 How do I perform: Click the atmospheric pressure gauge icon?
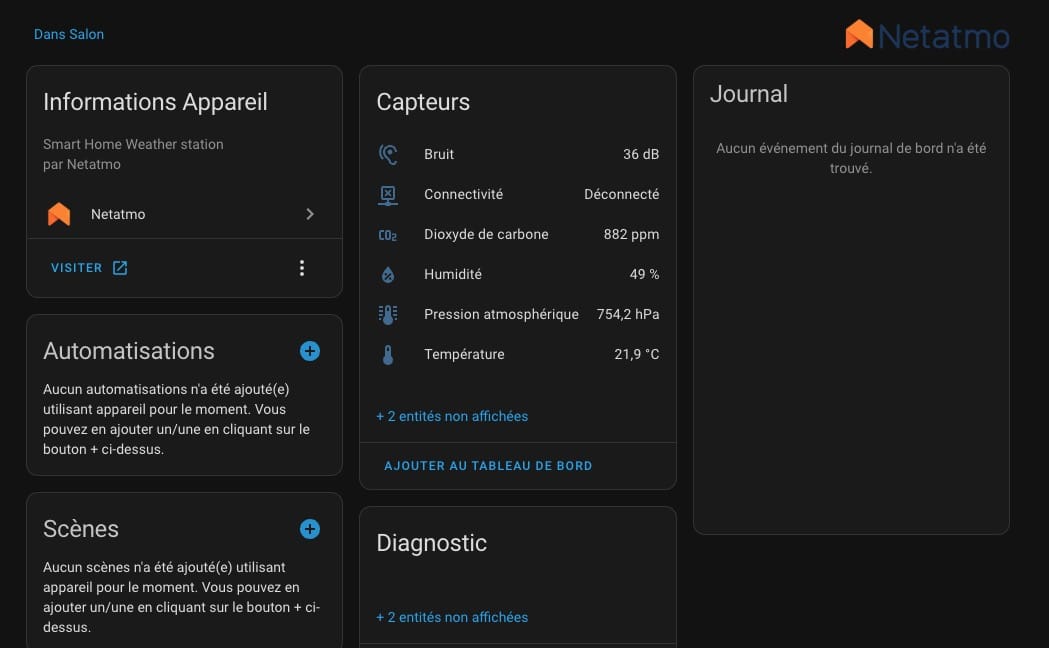388,314
